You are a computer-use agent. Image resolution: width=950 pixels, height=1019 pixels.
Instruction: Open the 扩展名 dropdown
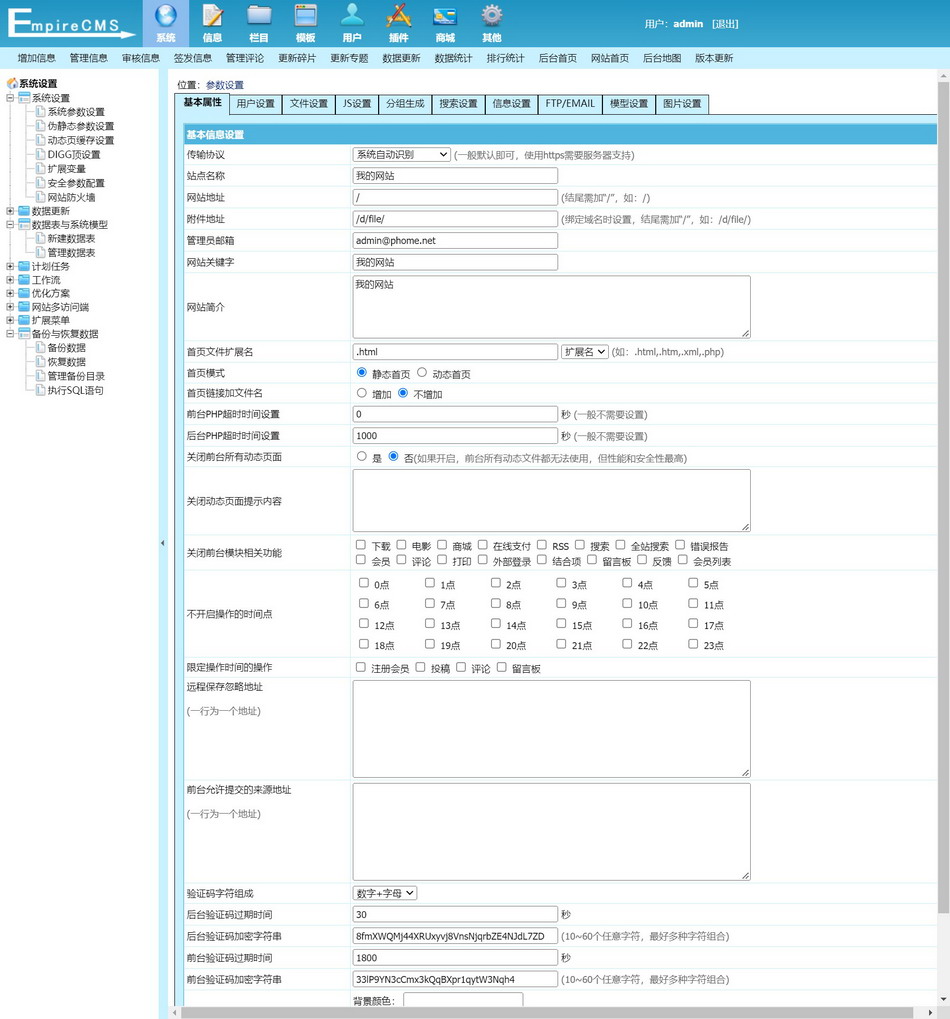tap(584, 352)
